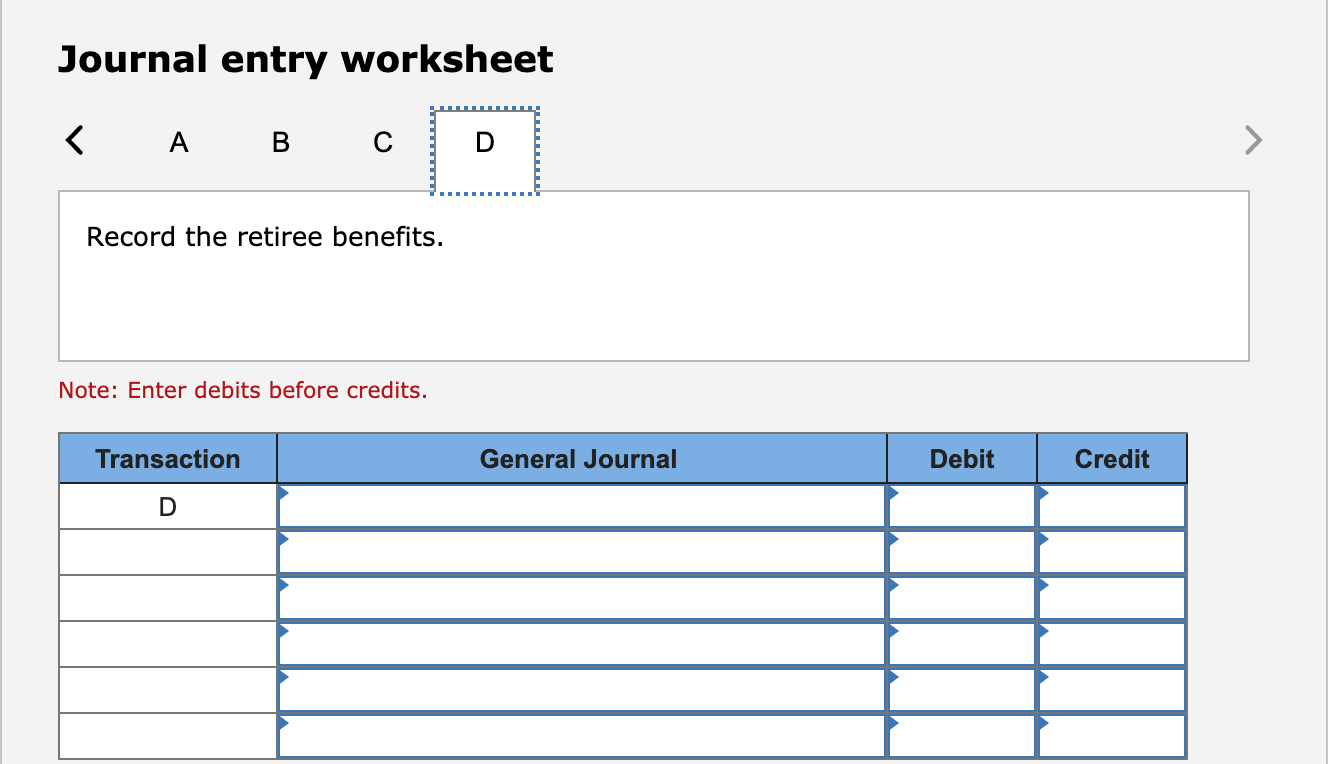Click the Credit field in the third row
Viewport: 1334px width, 764px height.
click(x=1111, y=597)
